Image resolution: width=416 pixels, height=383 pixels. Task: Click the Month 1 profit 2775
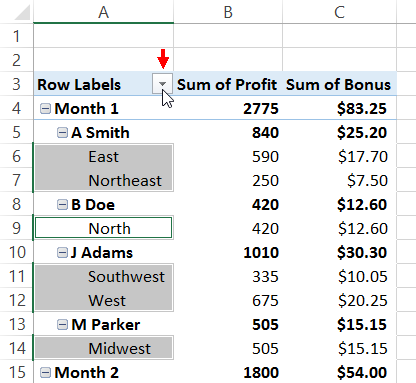click(261, 109)
